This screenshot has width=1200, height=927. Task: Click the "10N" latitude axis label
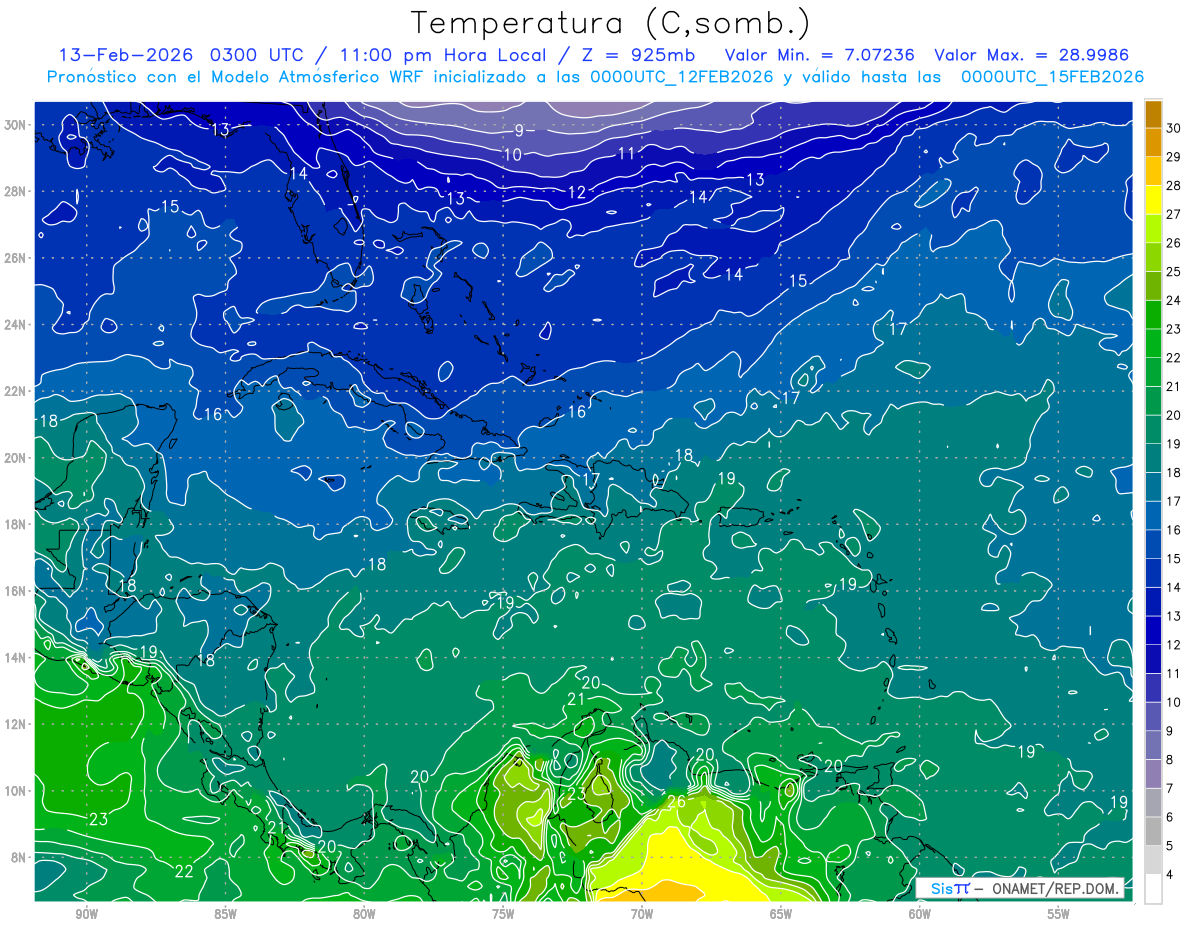15,791
